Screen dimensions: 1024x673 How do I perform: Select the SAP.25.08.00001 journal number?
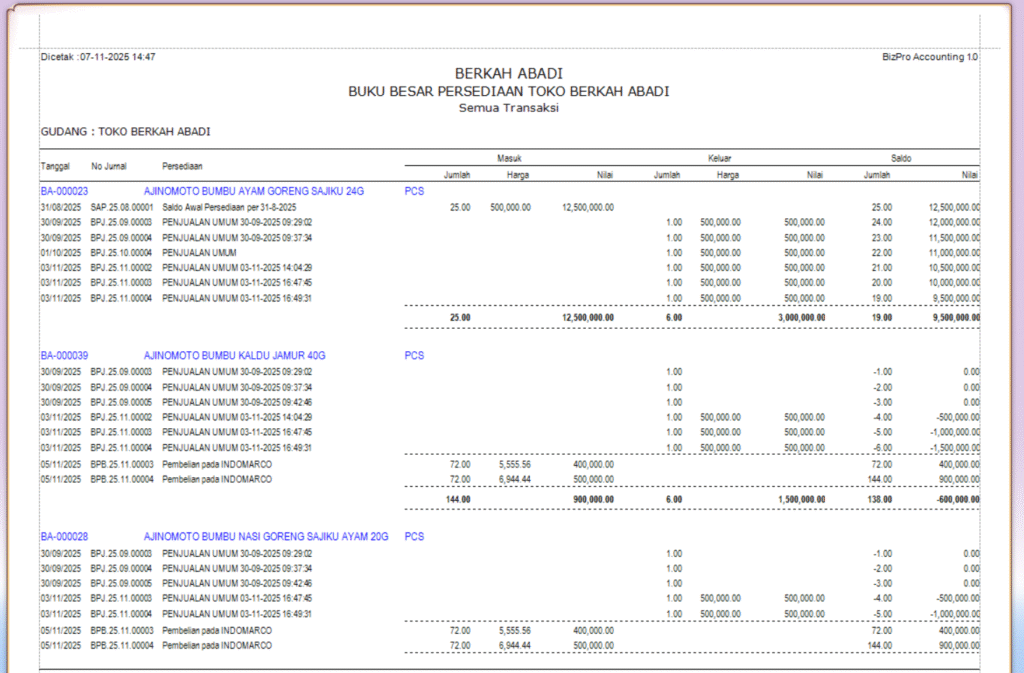(121, 207)
